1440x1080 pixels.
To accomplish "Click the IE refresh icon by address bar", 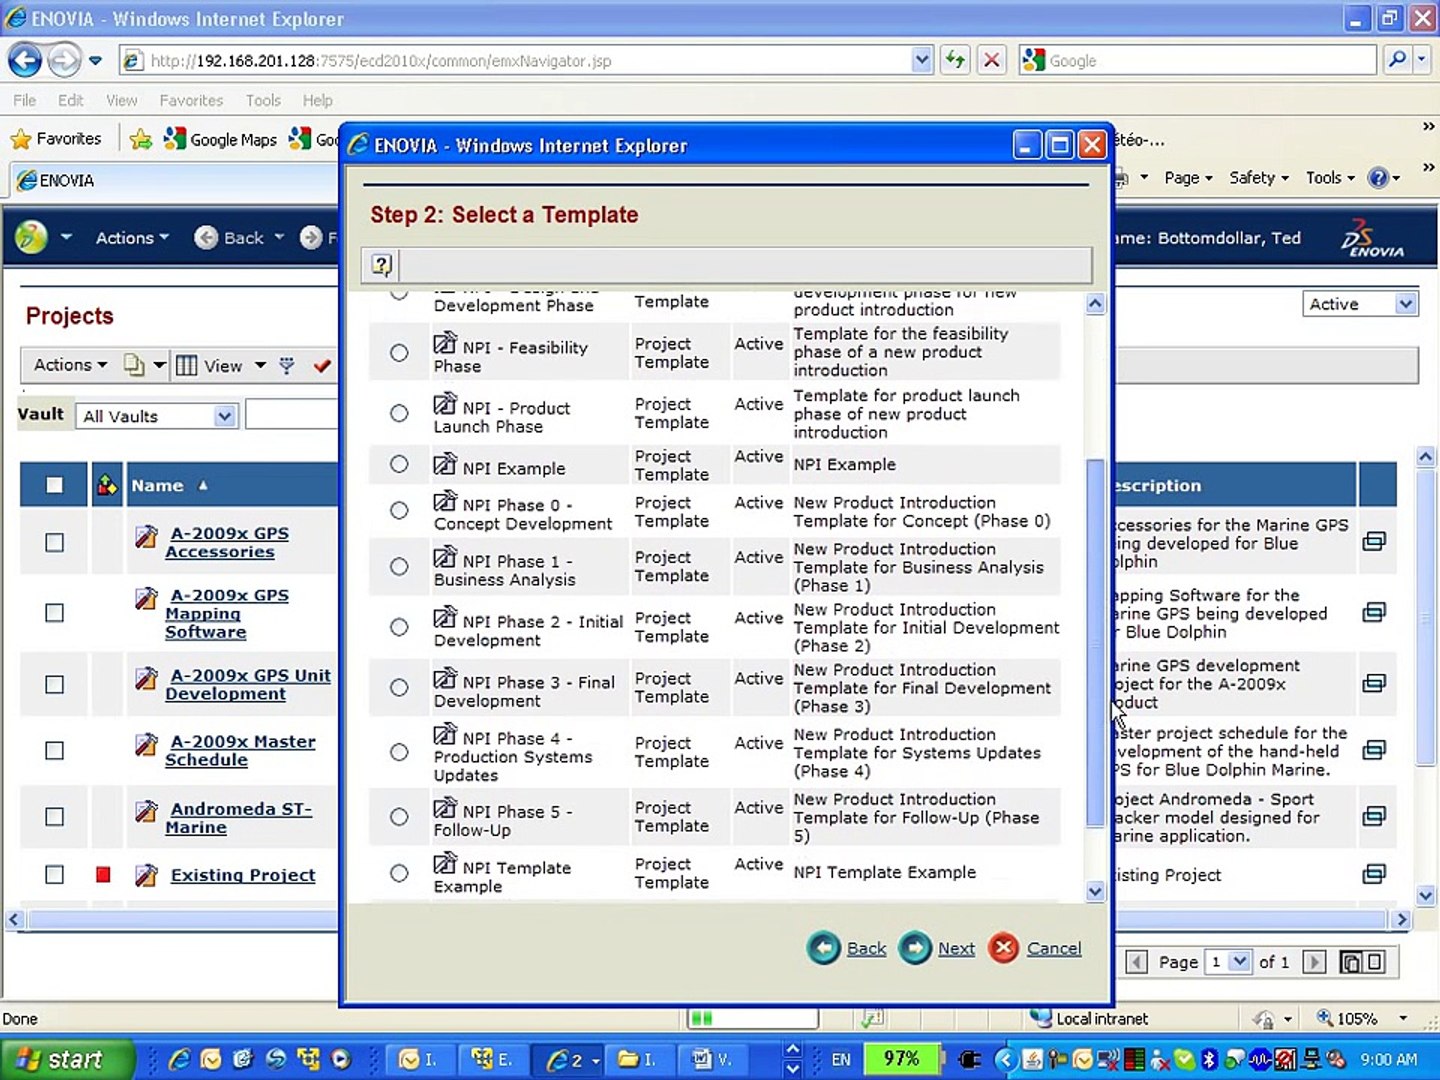I will point(955,60).
